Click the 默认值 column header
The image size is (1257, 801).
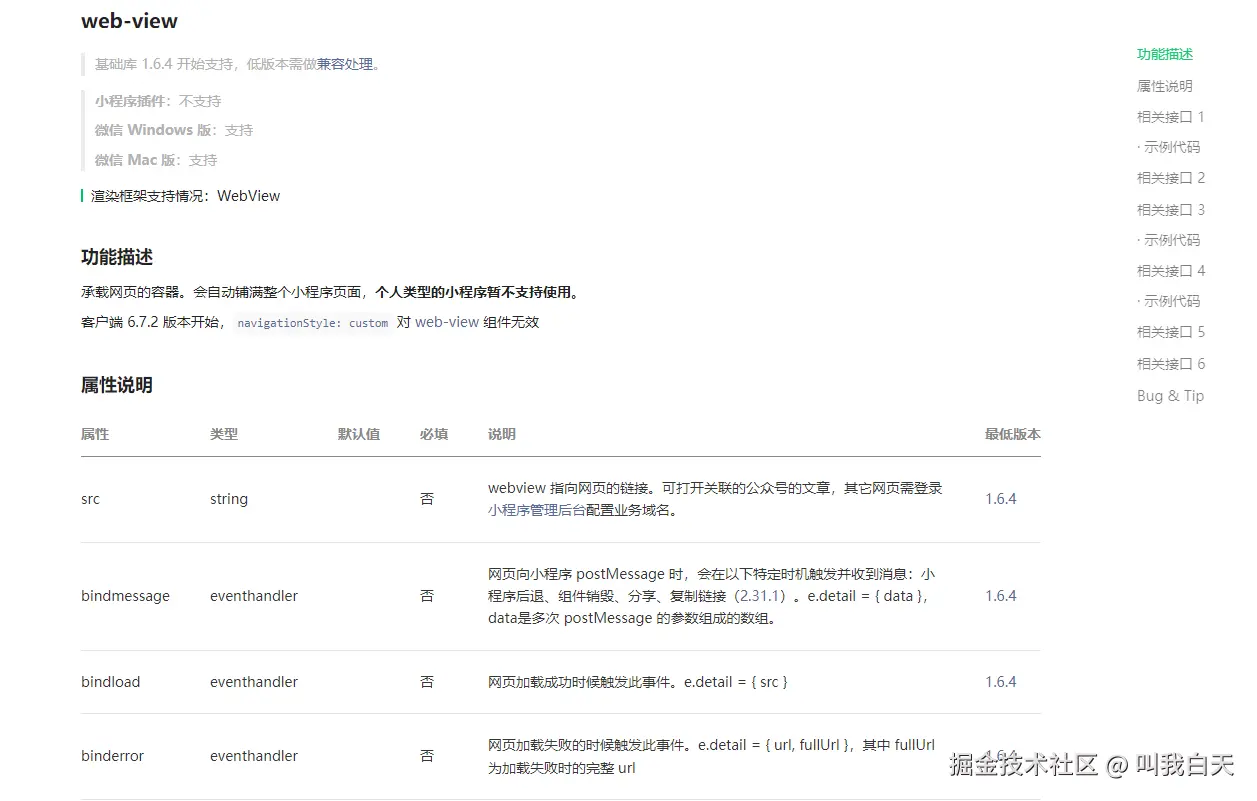click(359, 434)
